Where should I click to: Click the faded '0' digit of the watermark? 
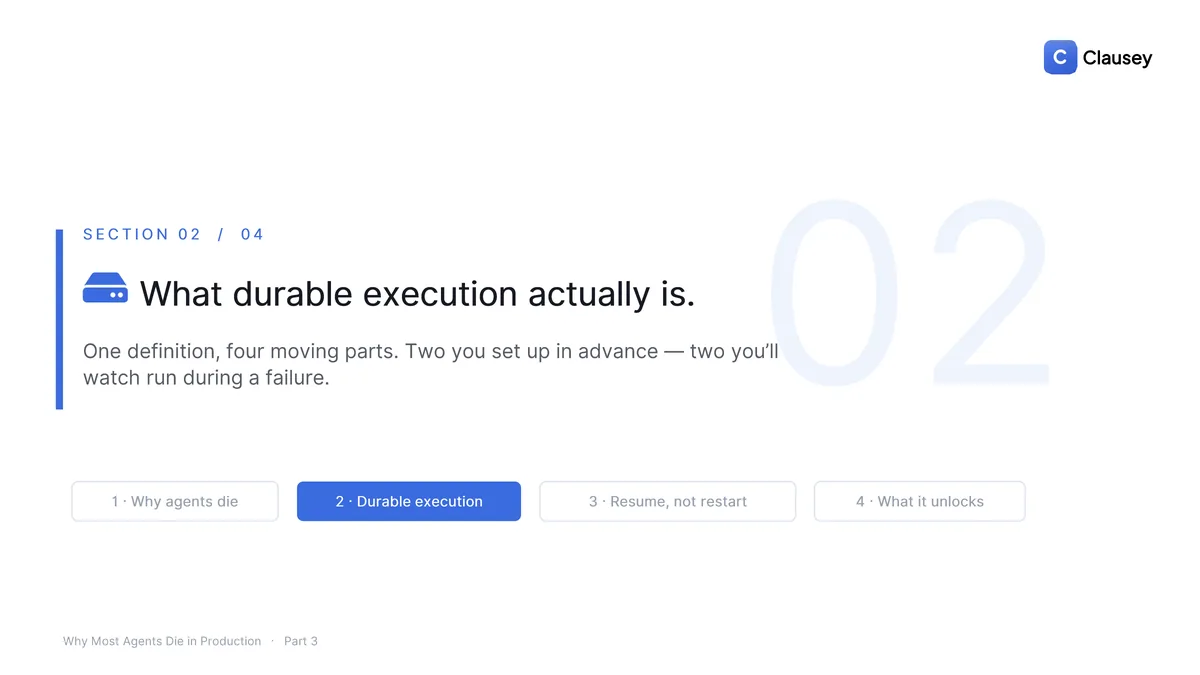point(833,291)
